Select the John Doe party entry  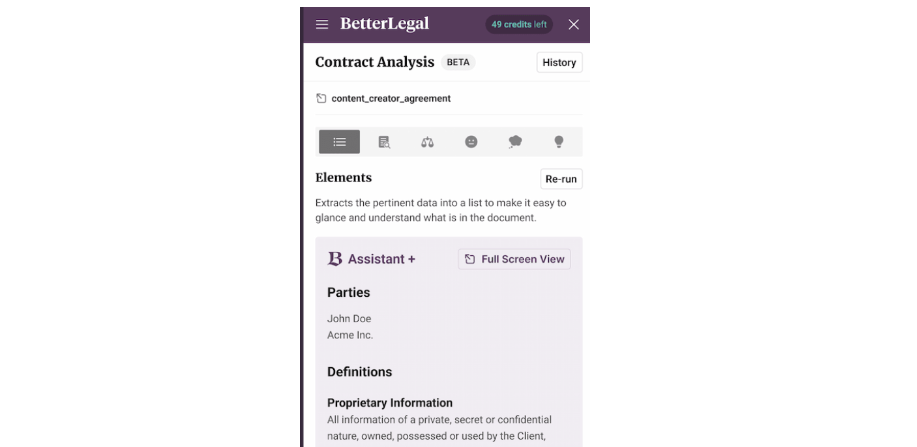(349, 318)
